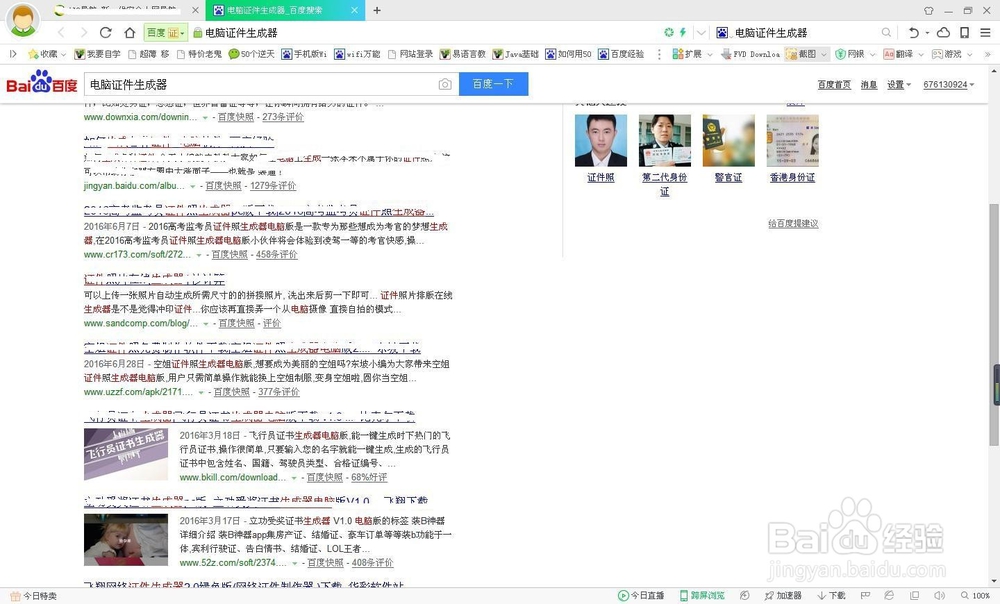Open the www.52z.com/soft result URL
This screenshot has width=1000, height=604.
pyautogui.click(x=234, y=563)
